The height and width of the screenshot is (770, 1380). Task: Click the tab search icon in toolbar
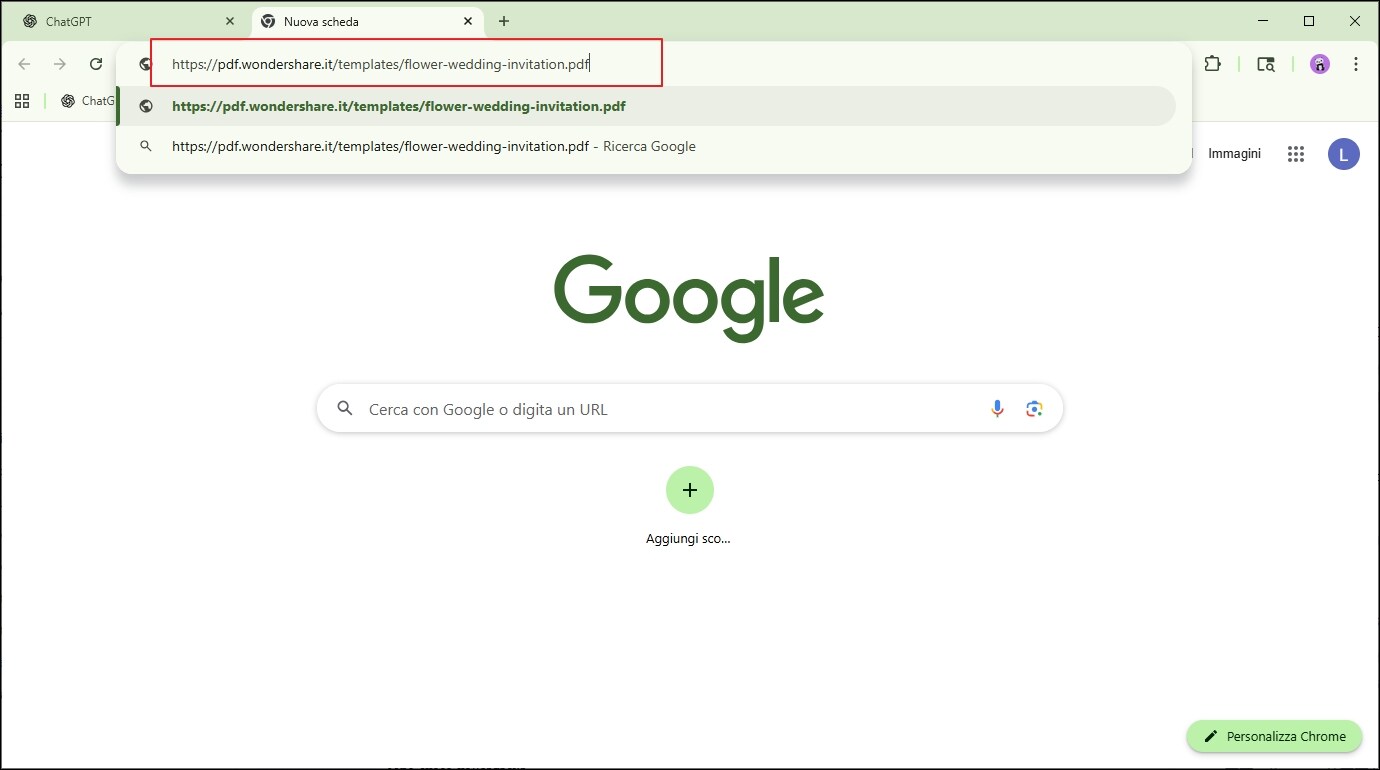(x=1266, y=64)
